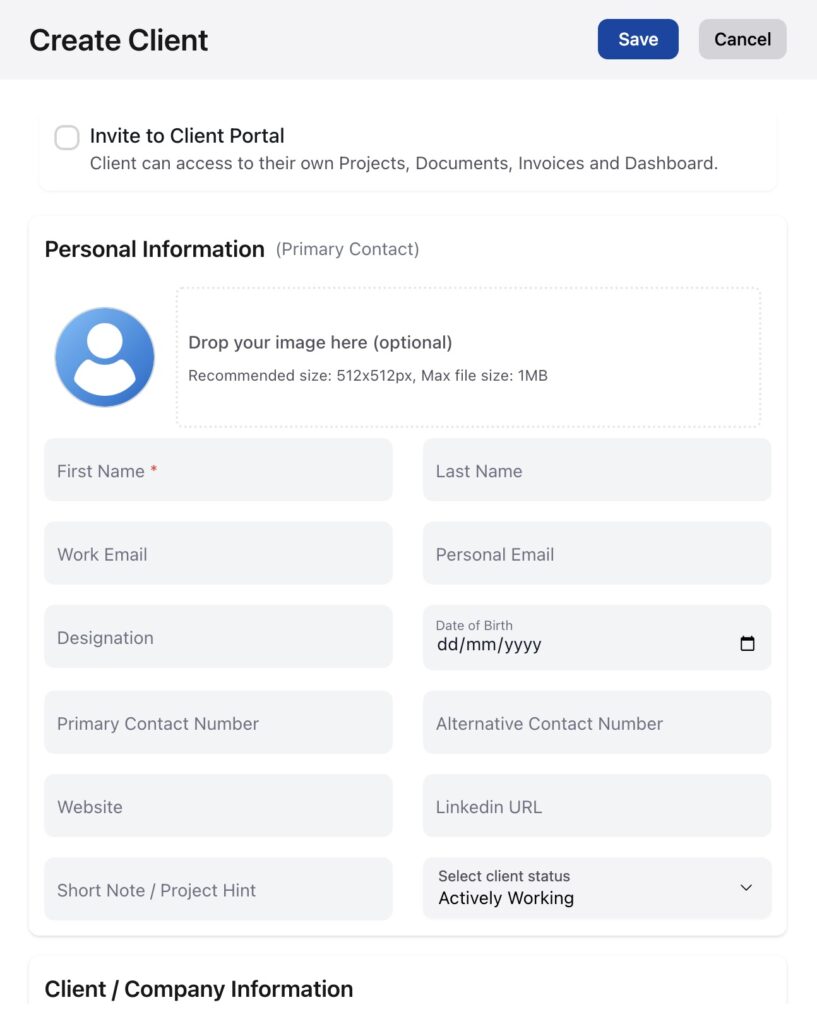Expand the Select client status dropdown

[596, 888]
